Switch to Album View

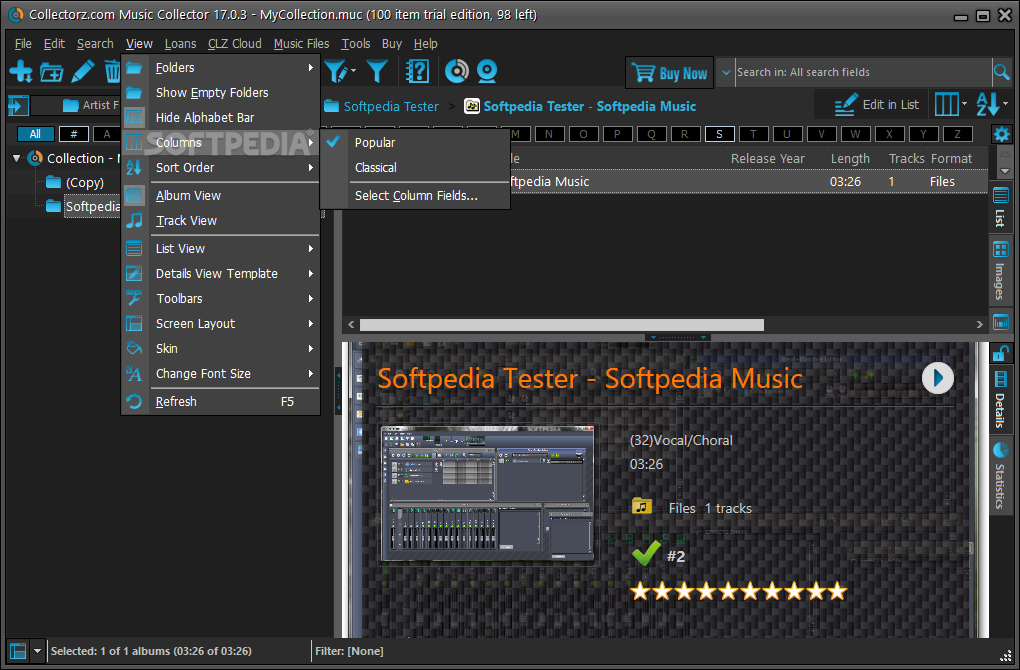(x=221, y=196)
